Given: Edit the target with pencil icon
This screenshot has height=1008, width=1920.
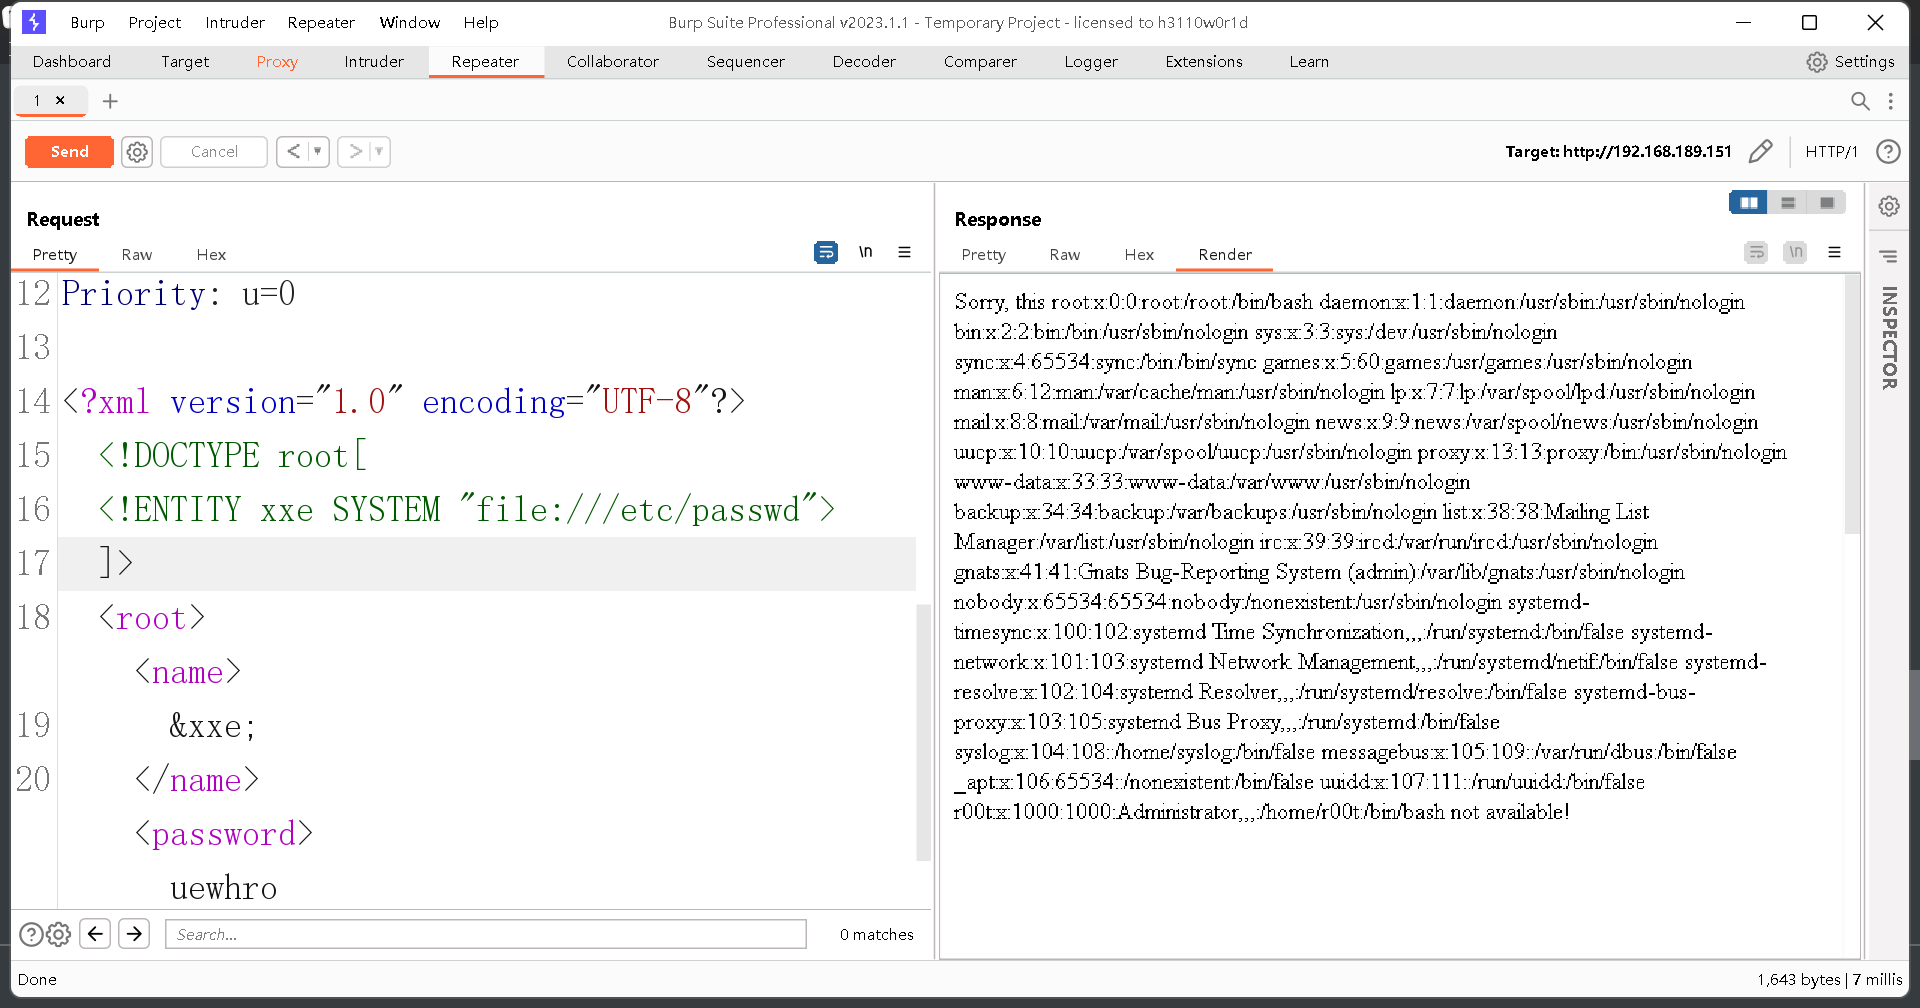Looking at the screenshot, I should pos(1760,152).
